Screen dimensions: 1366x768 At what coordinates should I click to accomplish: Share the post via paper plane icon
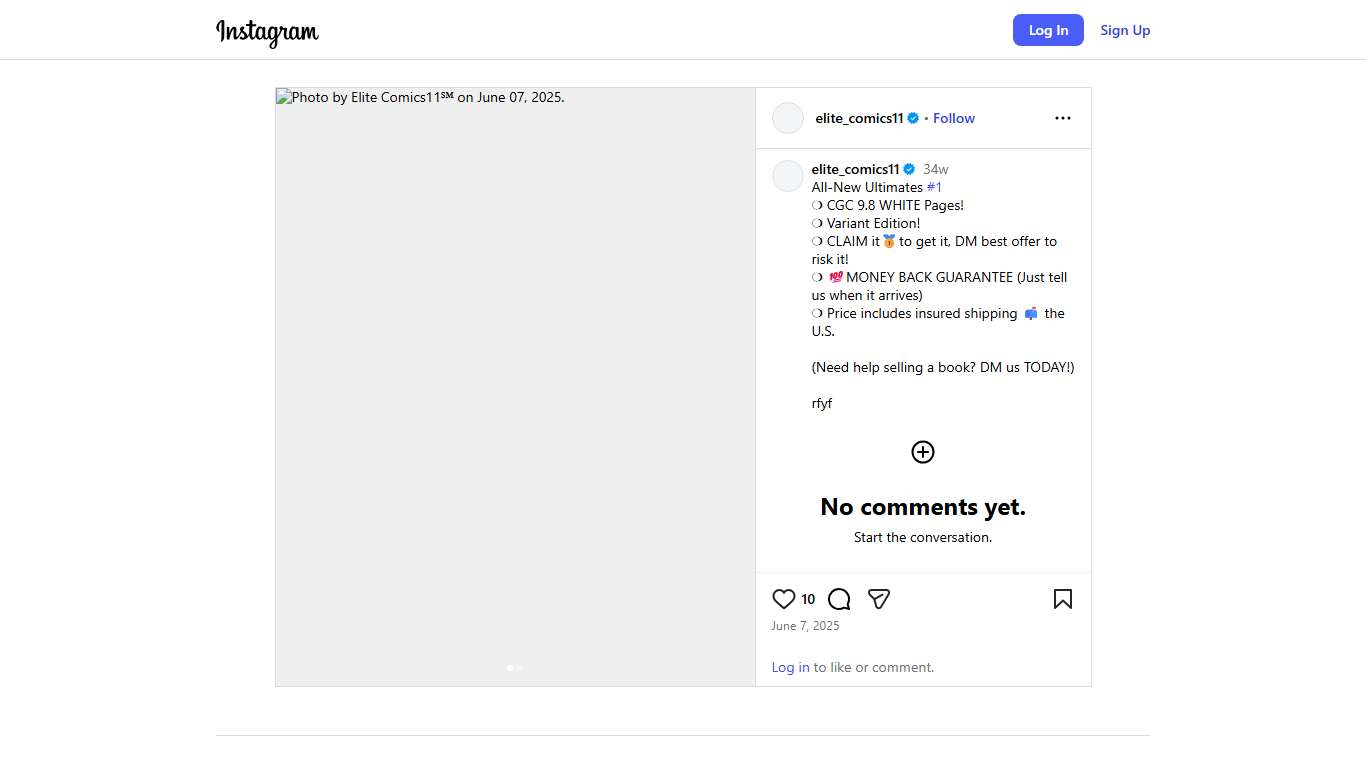tap(879, 599)
